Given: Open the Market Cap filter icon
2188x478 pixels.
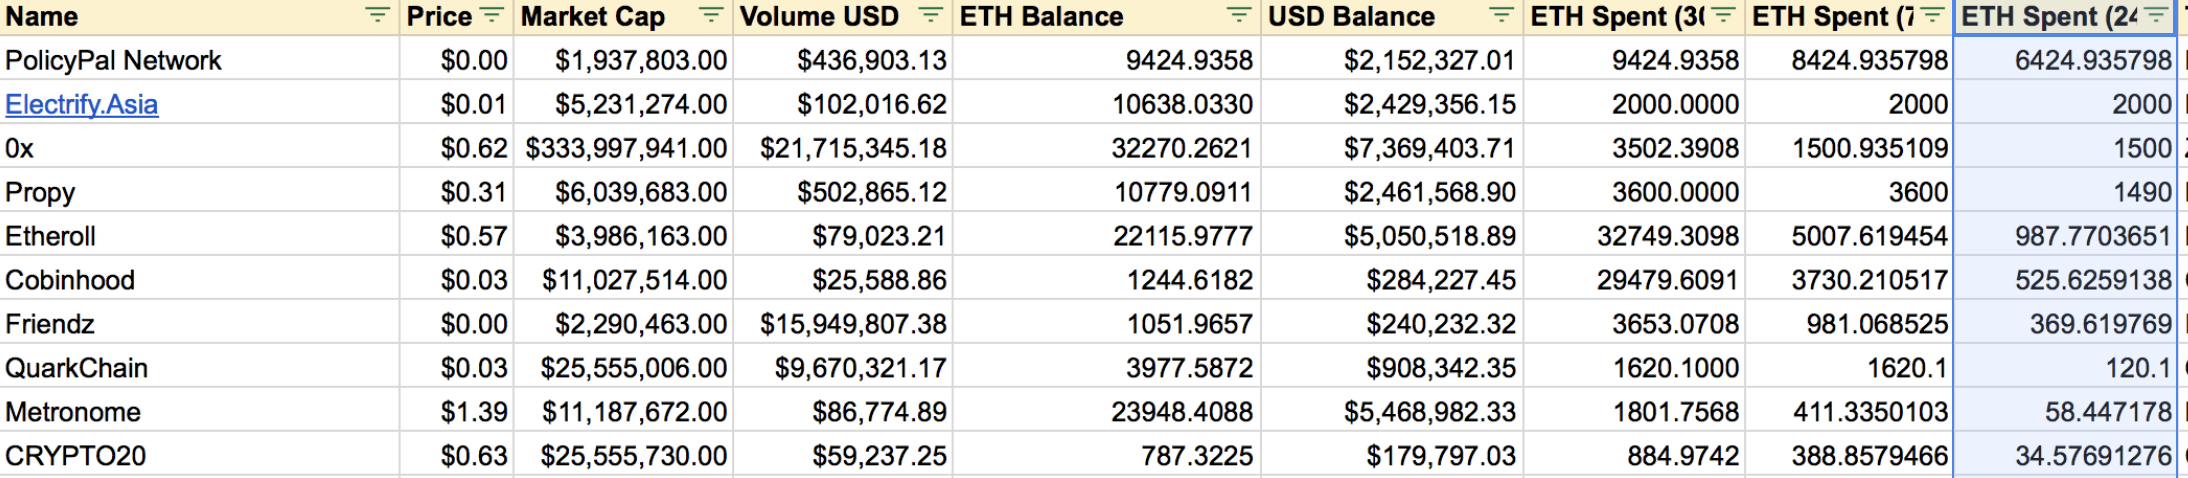Looking at the screenshot, I should pos(711,15).
